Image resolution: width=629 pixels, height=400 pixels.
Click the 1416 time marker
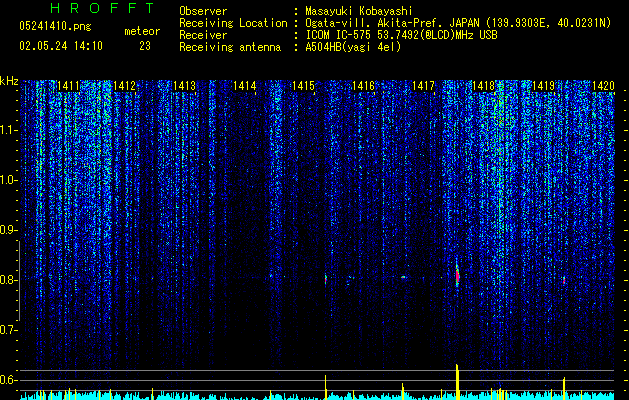point(363,86)
